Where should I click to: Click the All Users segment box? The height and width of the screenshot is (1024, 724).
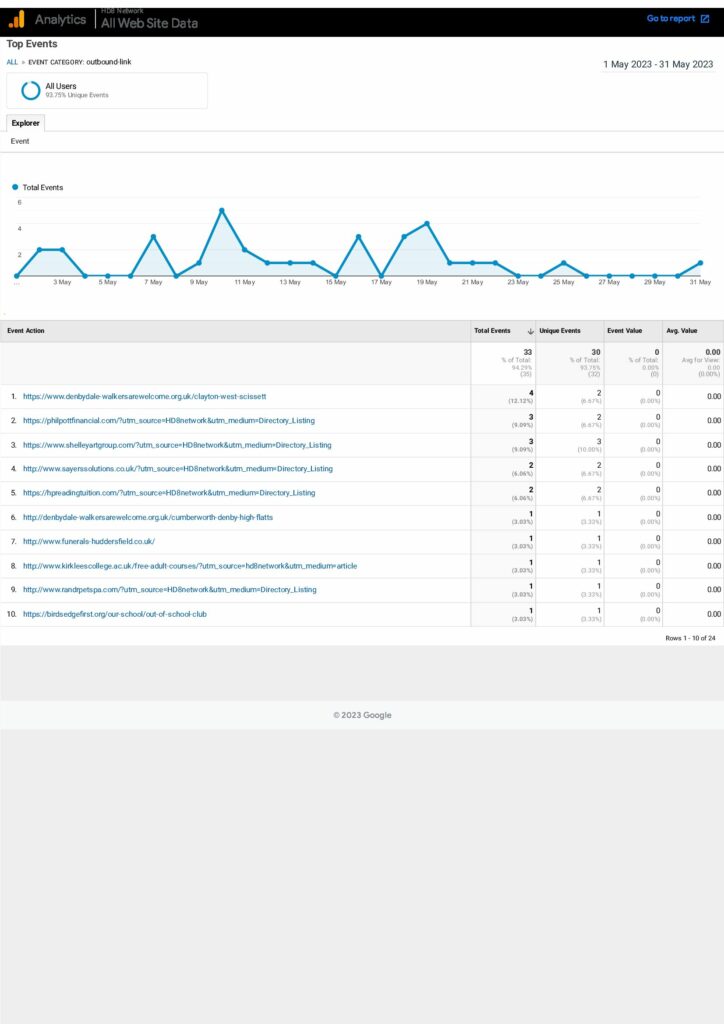107,90
